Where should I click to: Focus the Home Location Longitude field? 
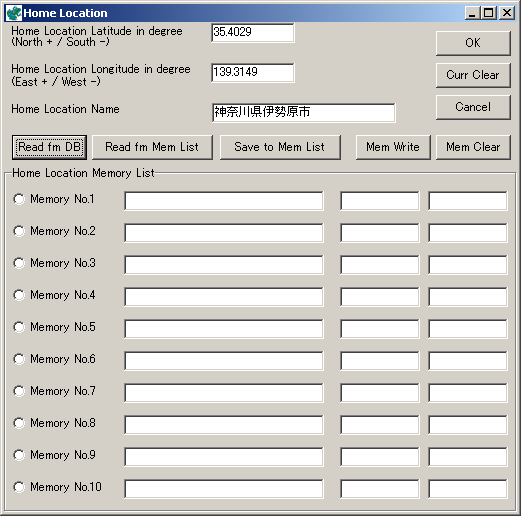(x=253, y=73)
